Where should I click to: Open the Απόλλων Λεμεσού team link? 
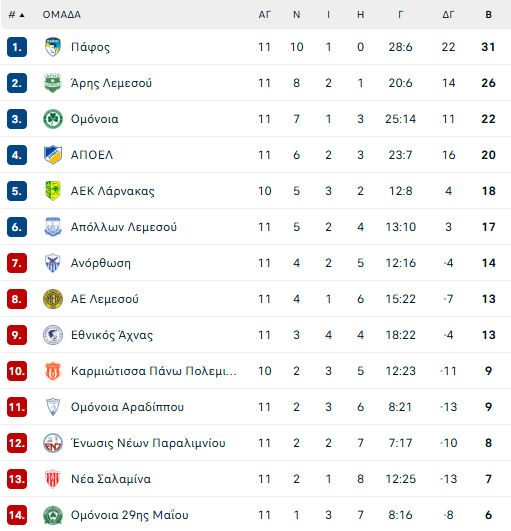coord(124,227)
